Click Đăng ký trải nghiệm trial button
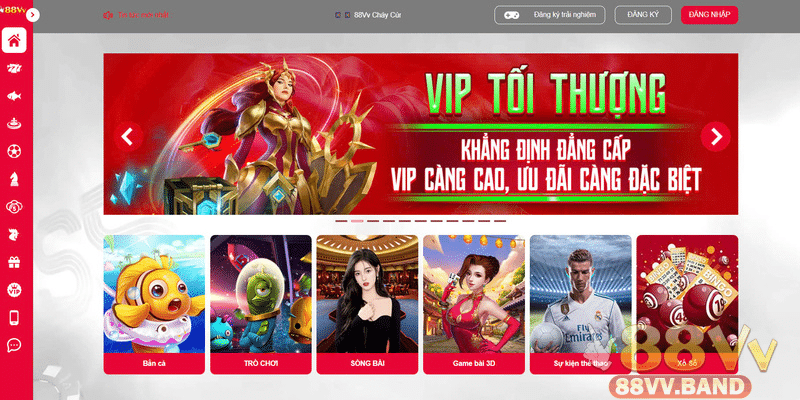The image size is (800, 400). pyautogui.click(x=549, y=15)
